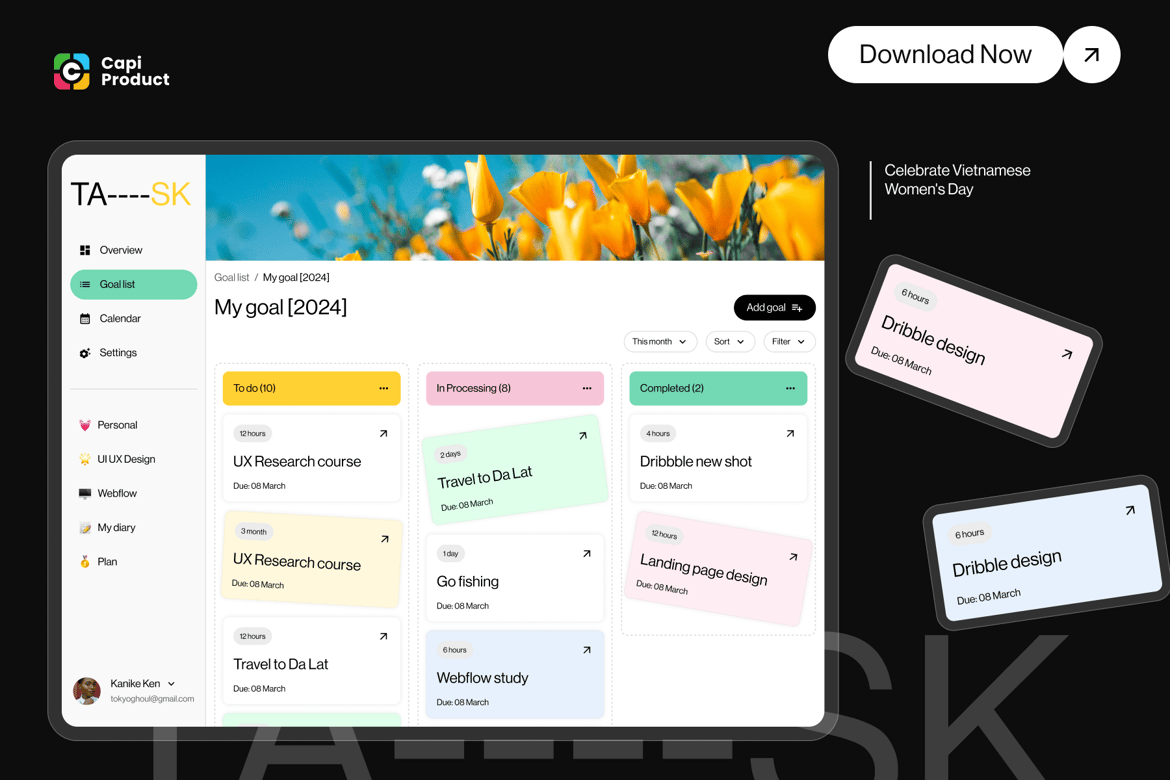Click the 3 month tag on yellow card
Viewport: 1170px width, 780px height.
coord(254,531)
